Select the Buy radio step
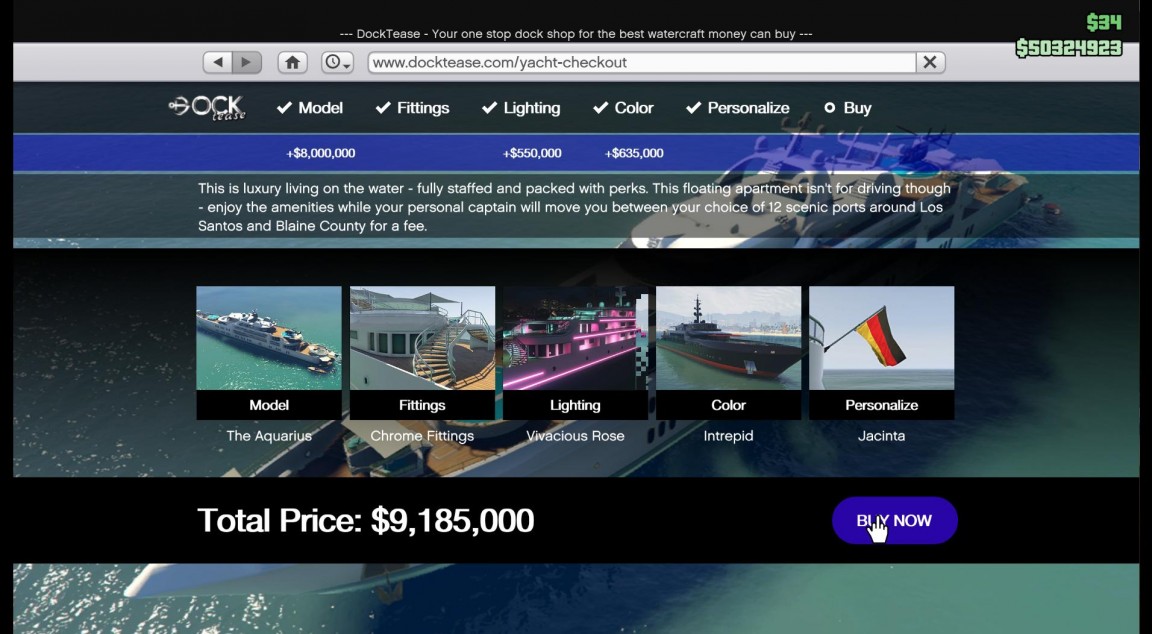Viewport: 1152px width, 634px height. (x=848, y=108)
